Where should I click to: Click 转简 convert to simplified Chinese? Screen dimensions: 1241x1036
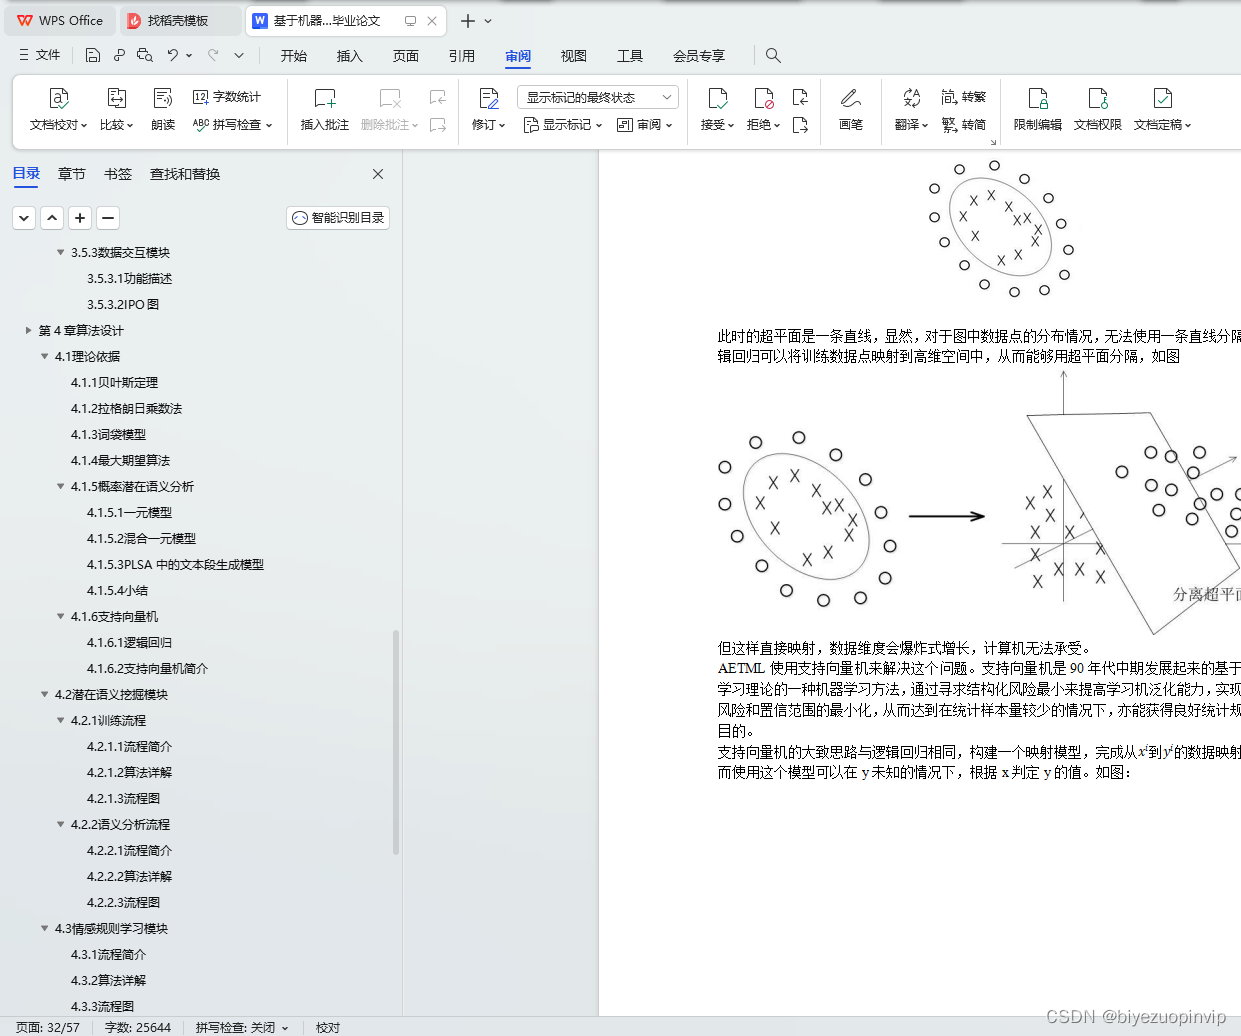tap(964, 125)
